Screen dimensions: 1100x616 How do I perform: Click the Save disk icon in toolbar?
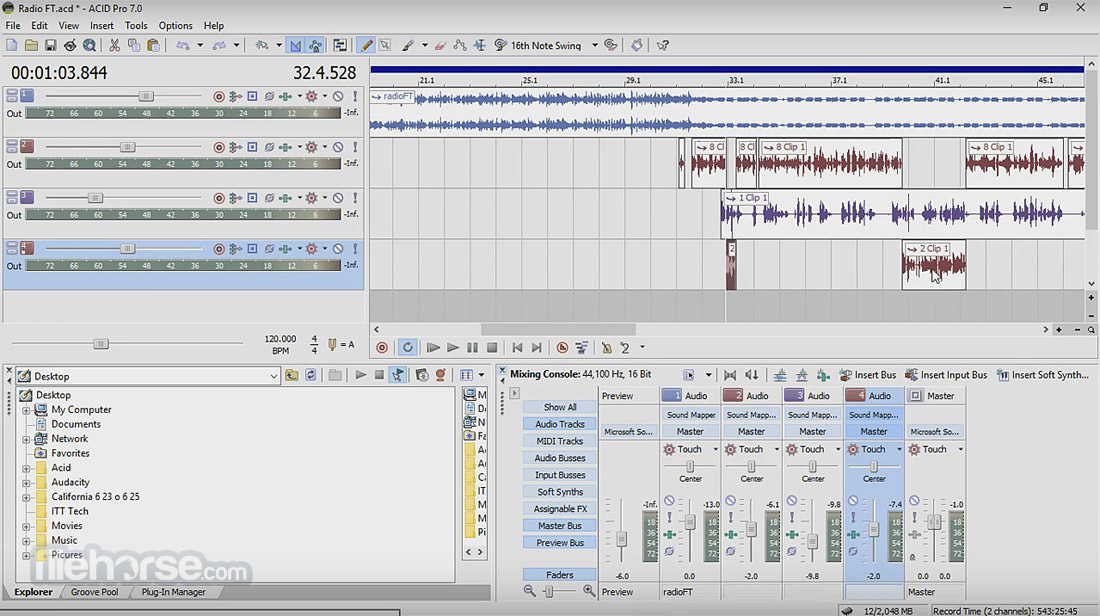(x=51, y=46)
